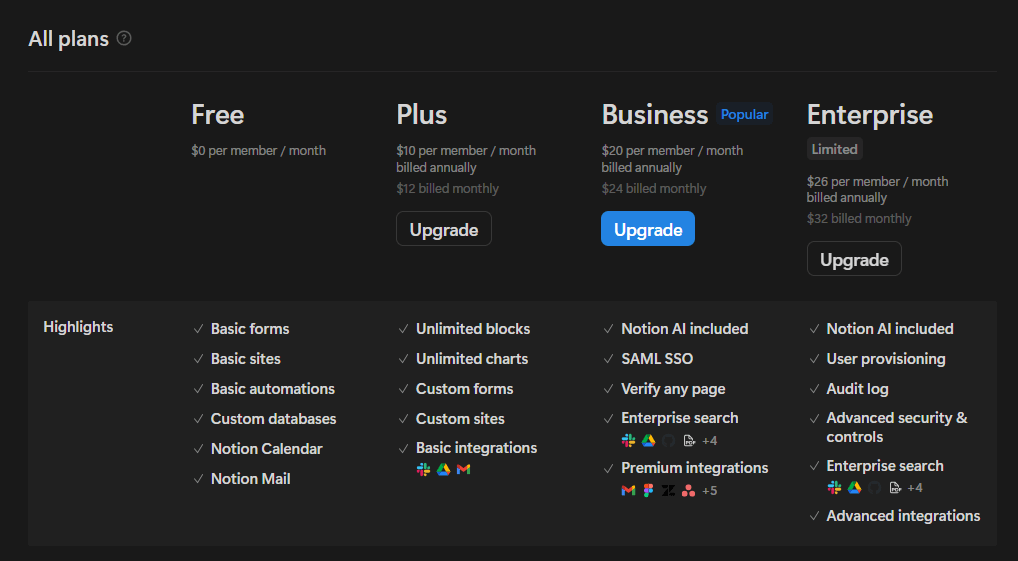
Task: Click Basic forms feature
Action: [250, 329]
